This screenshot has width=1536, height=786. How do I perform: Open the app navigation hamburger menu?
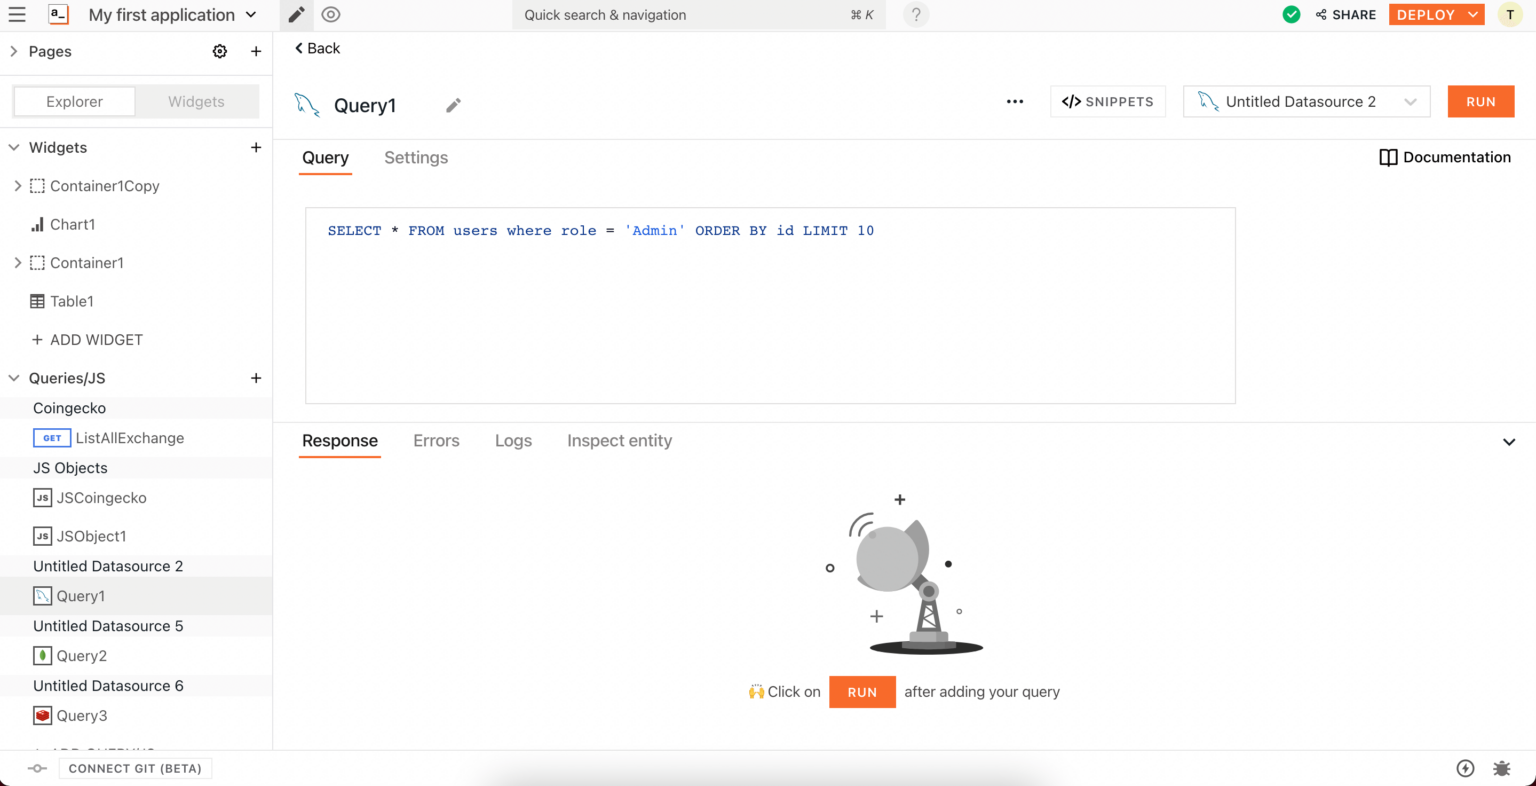click(17, 15)
